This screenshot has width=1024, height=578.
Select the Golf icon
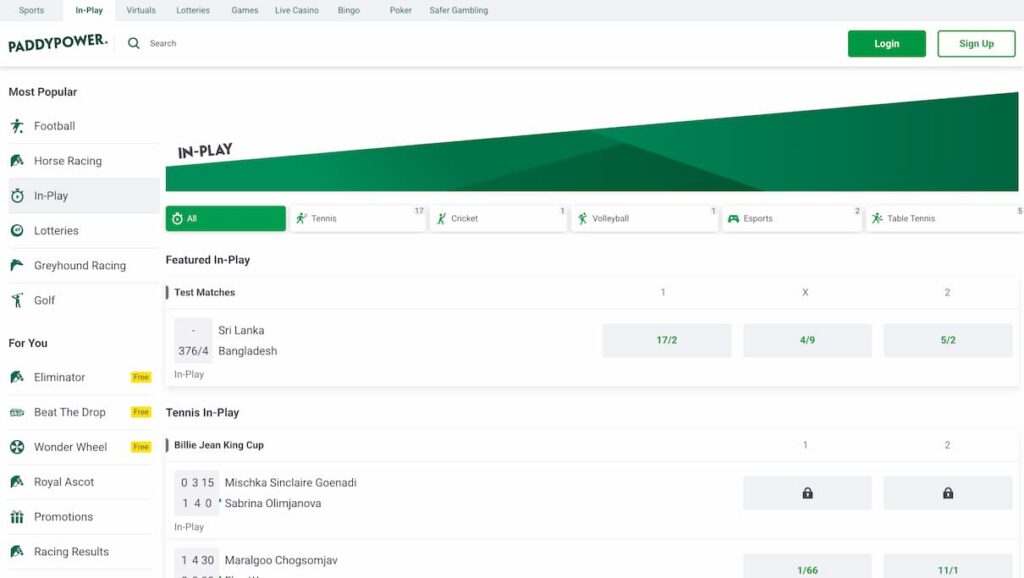[x=17, y=300]
